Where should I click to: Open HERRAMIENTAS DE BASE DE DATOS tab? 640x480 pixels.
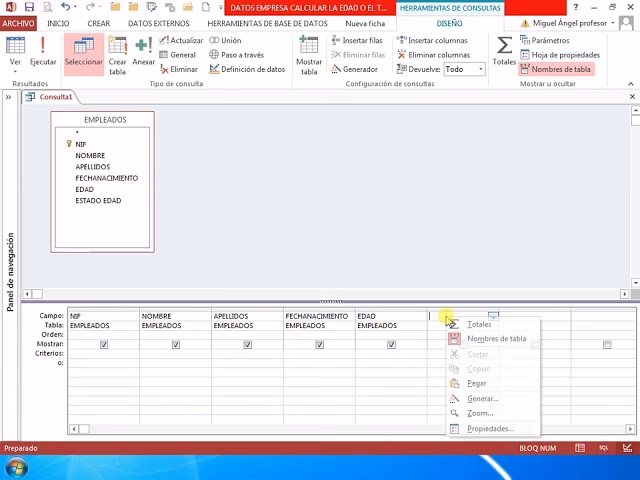coord(267,23)
